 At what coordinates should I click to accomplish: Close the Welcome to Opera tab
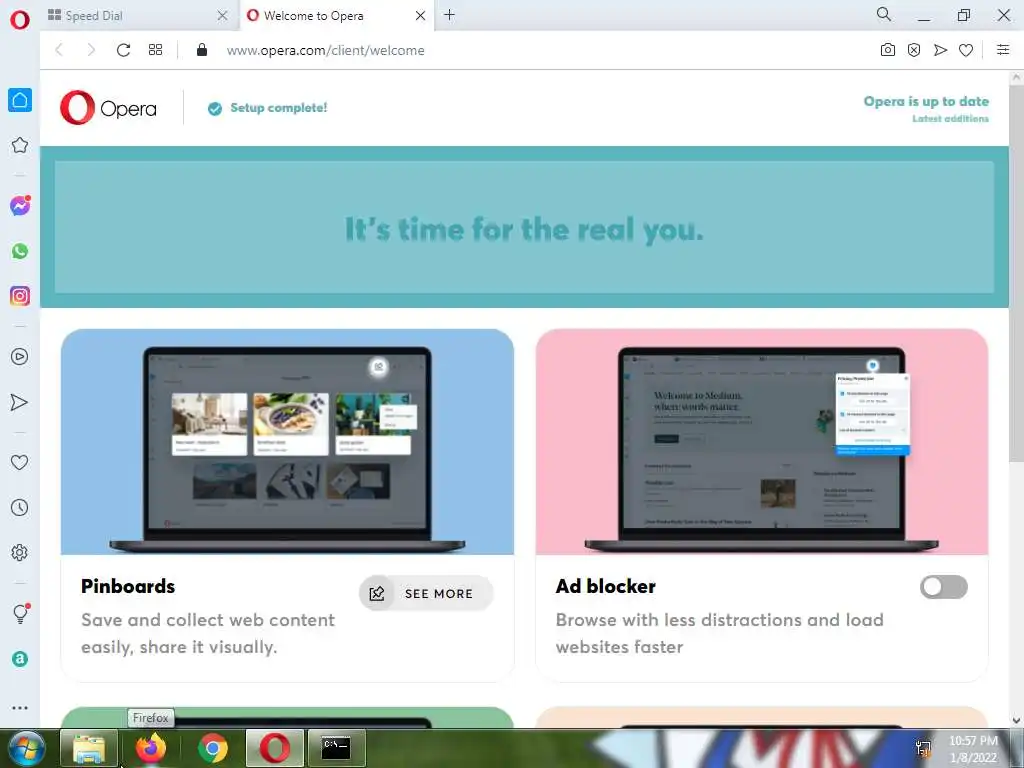click(421, 16)
